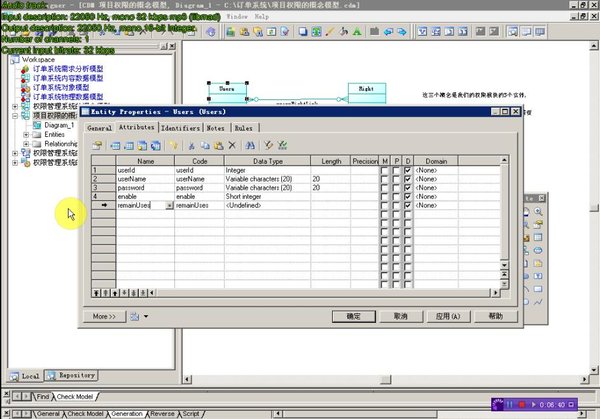Click the Add a Row toolbar icon
The width and height of the screenshot is (600, 419).
click(x=129, y=145)
